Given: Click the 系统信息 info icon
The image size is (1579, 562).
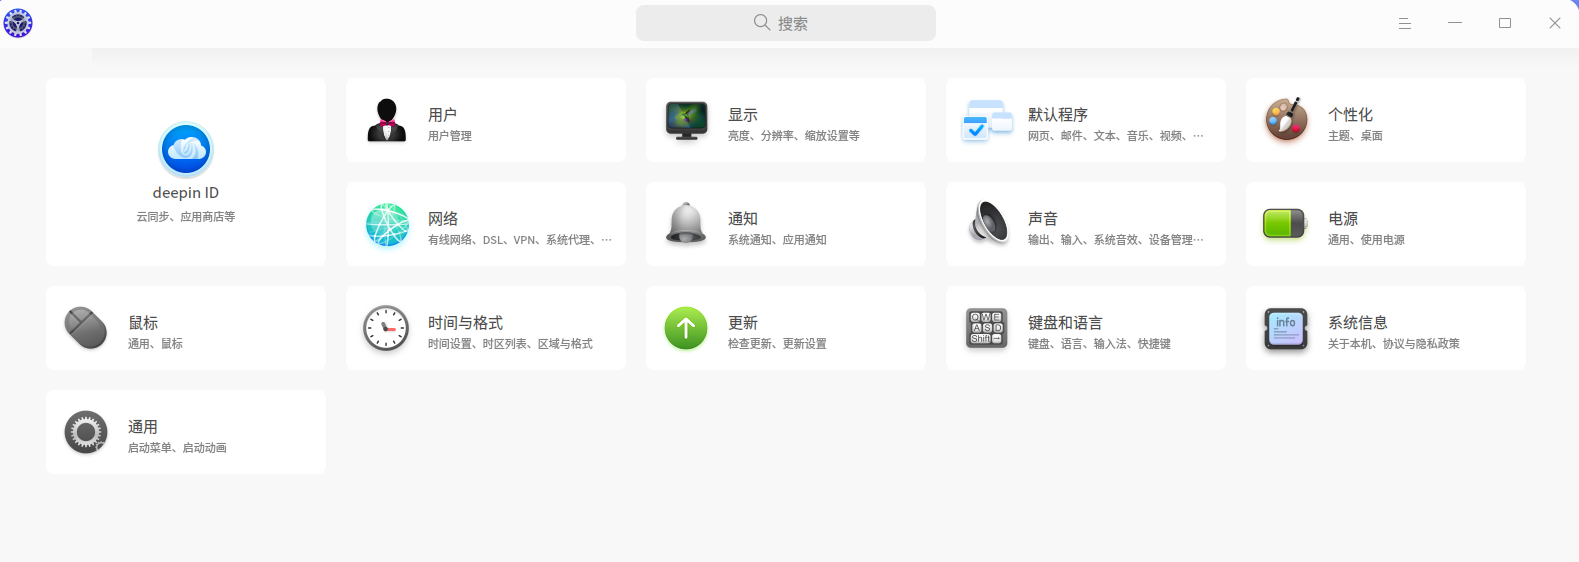Looking at the screenshot, I should tap(1286, 328).
